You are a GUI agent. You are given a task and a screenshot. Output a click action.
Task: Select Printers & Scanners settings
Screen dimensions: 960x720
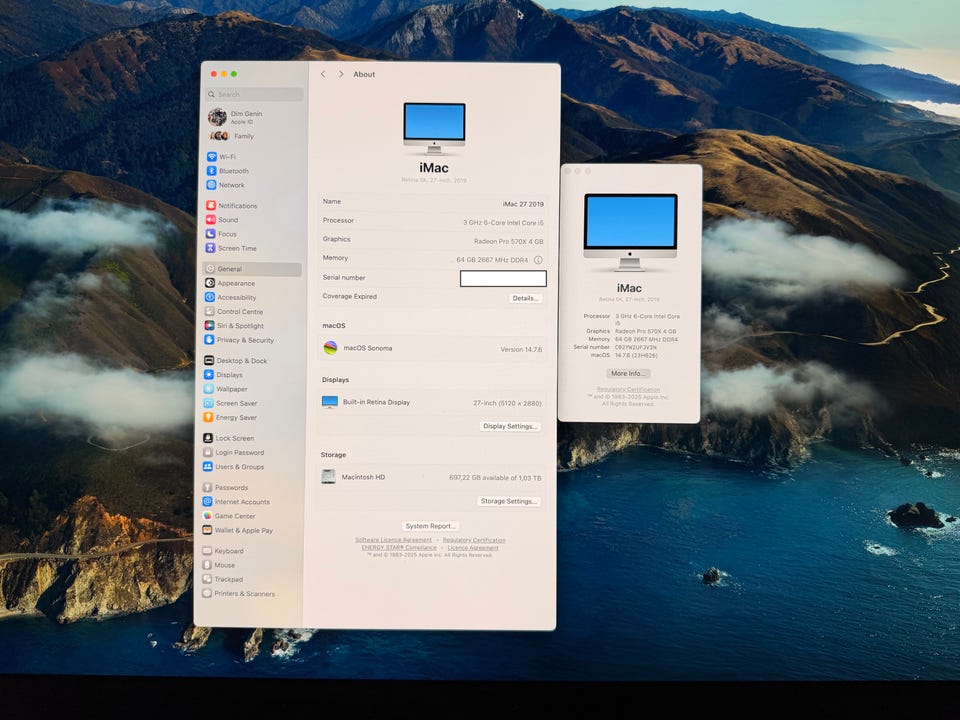pyautogui.click(x=238, y=594)
